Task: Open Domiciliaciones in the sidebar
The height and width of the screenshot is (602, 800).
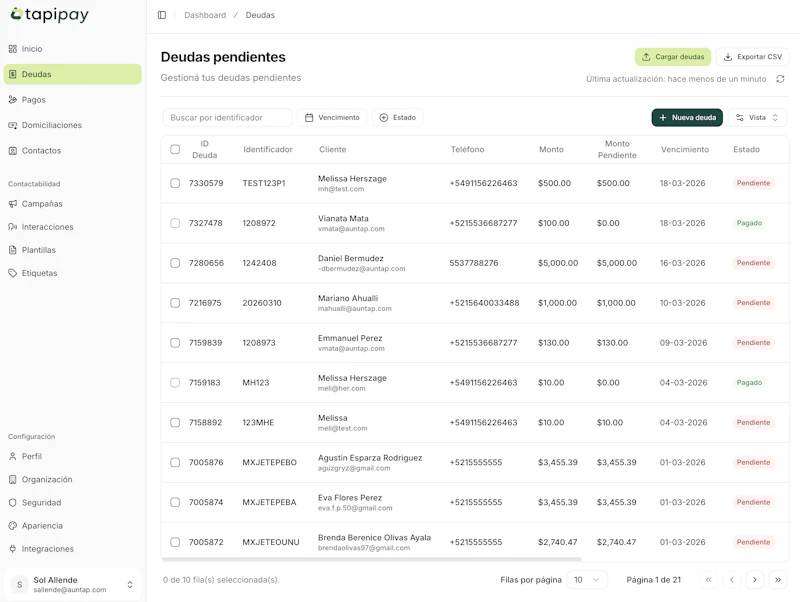Action: (x=72, y=125)
